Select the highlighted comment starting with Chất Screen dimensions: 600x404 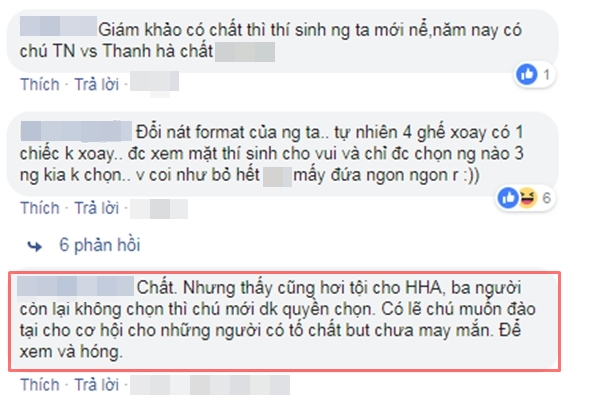pyautogui.click(x=284, y=321)
